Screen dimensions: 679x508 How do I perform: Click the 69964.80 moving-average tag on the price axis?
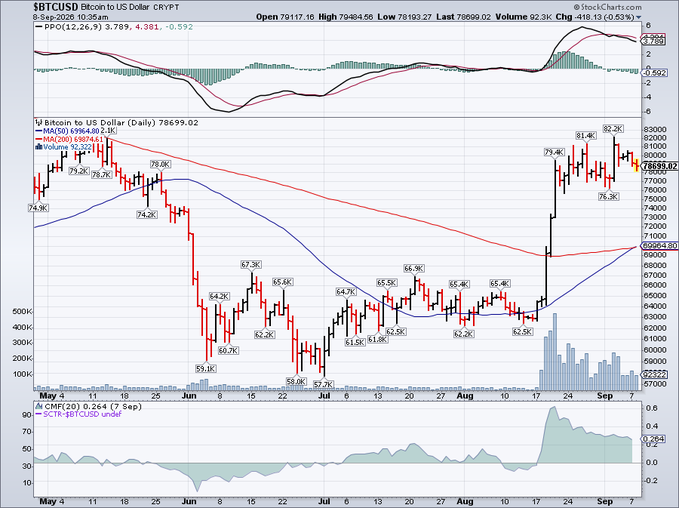(x=660, y=246)
